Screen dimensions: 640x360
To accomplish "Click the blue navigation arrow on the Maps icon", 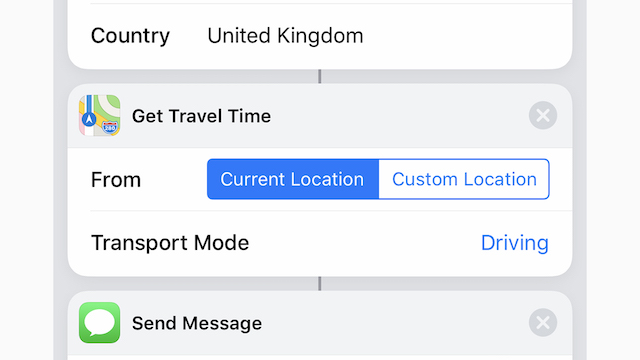I will [x=89, y=119].
